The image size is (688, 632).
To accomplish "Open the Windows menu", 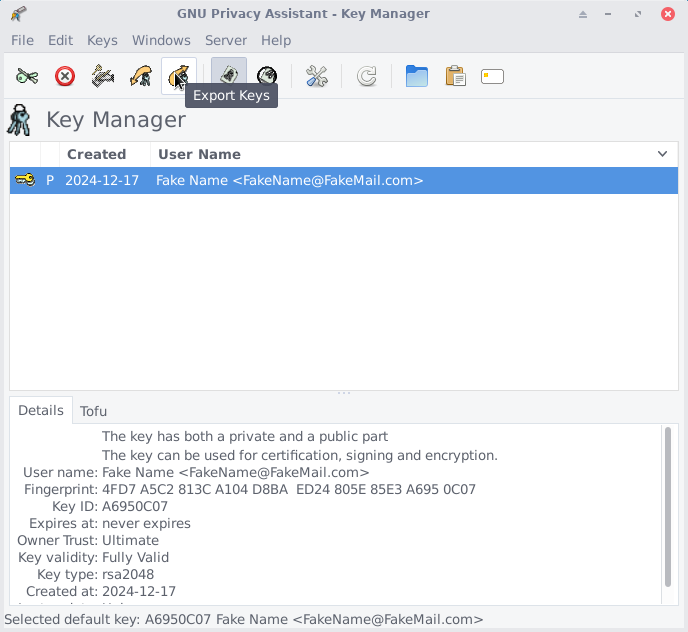I will pos(161,40).
